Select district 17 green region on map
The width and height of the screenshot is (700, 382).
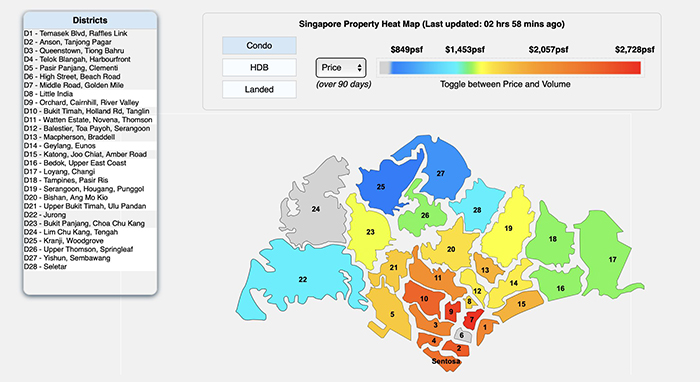click(612, 259)
